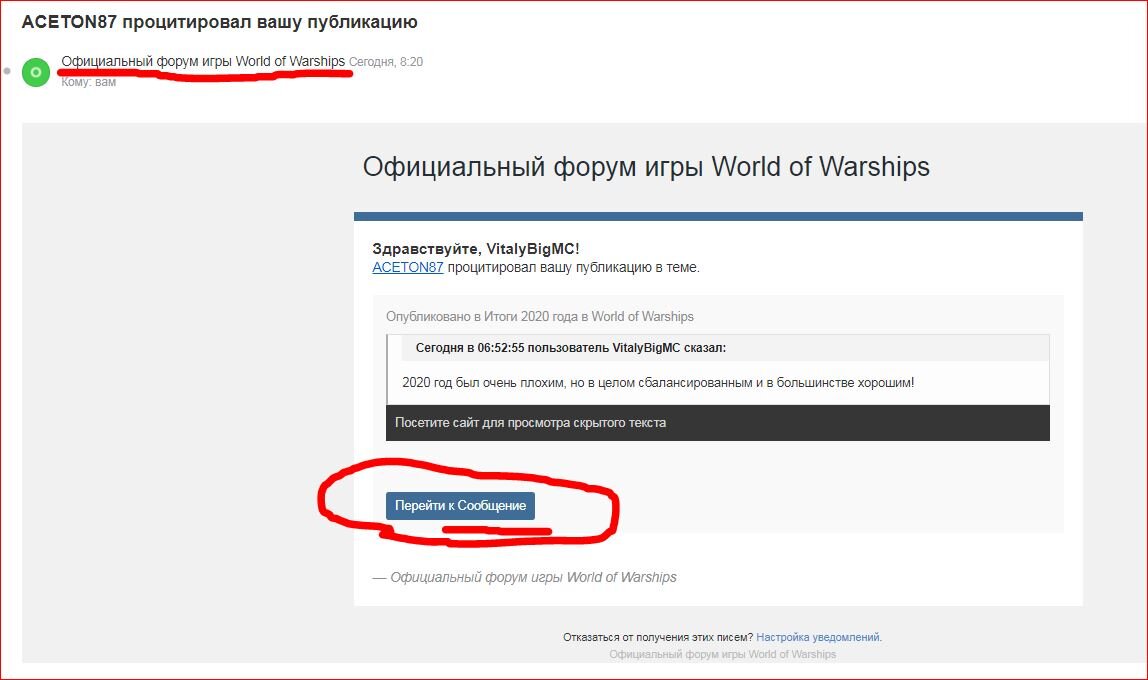Click the Отказаться от получения этих писем text
The height and width of the screenshot is (680, 1148).
(x=657, y=637)
